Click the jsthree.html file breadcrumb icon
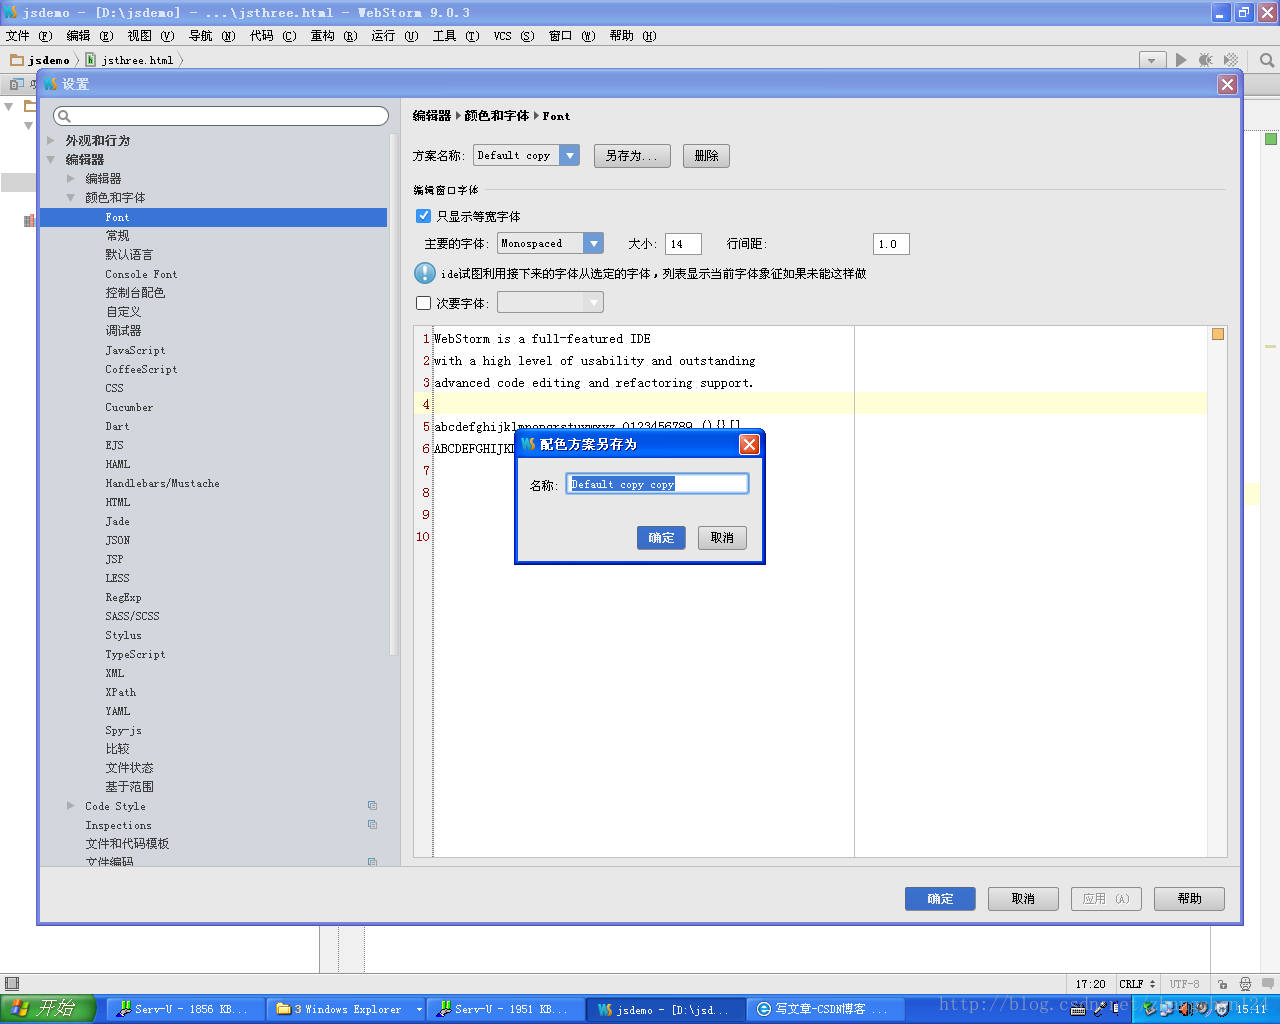The height and width of the screenshot is (1024, 1280). pos(91,60)
